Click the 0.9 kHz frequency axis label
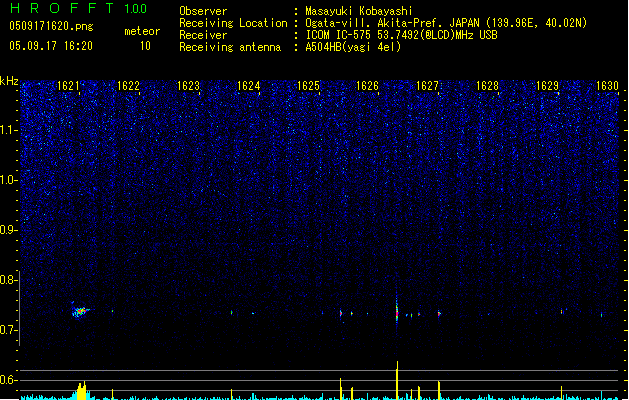Image resolution: width=629 pixels, height=400 pixels. [x=9, y=230]
